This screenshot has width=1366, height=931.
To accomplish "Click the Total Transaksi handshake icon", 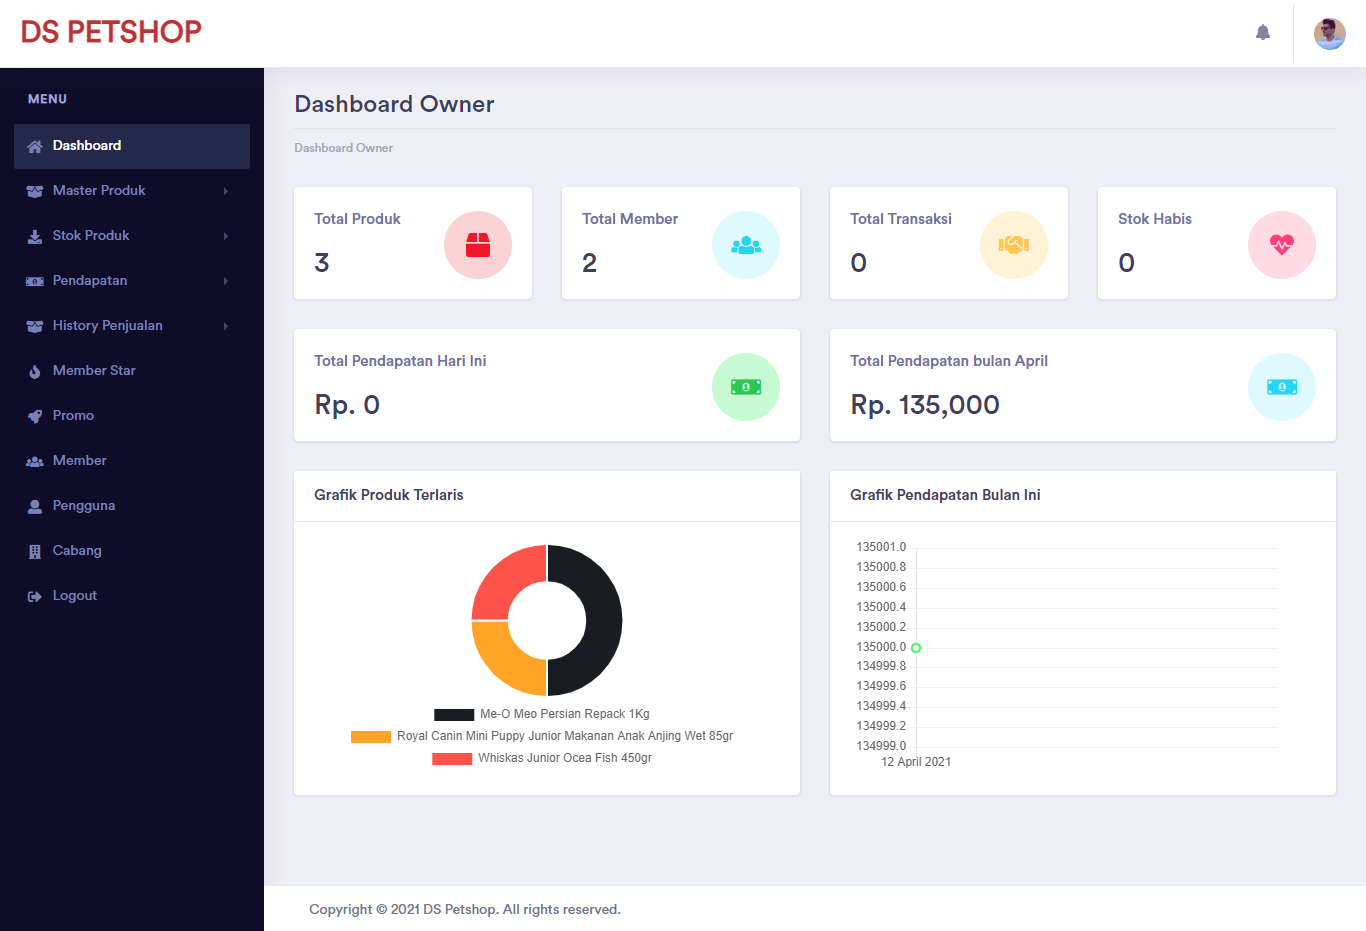I will [x=1014, y=245].
